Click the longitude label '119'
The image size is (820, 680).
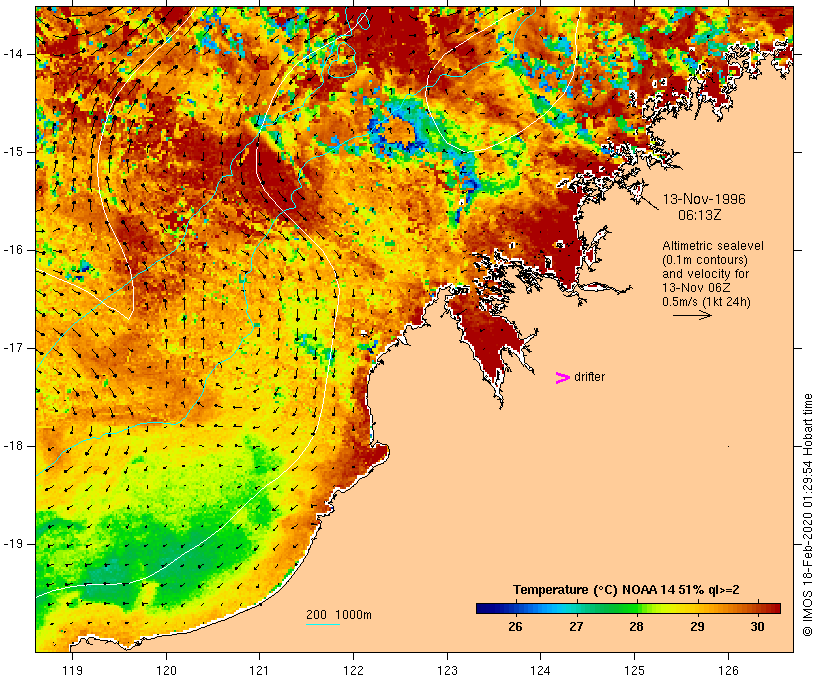coord(72,670)
